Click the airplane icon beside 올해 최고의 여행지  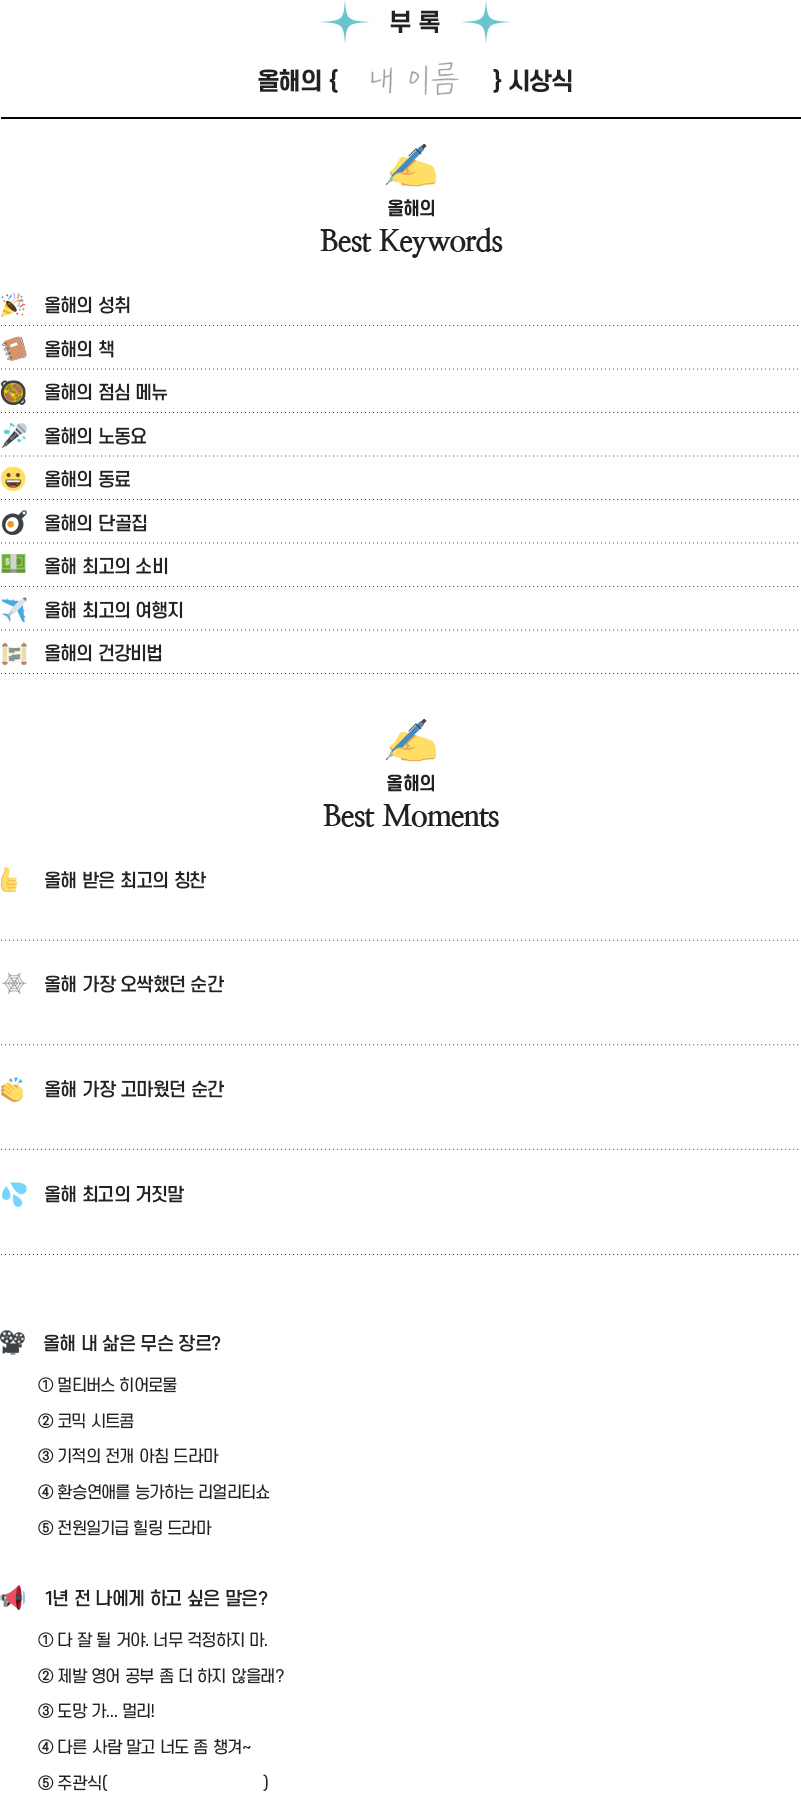[14, 609]
